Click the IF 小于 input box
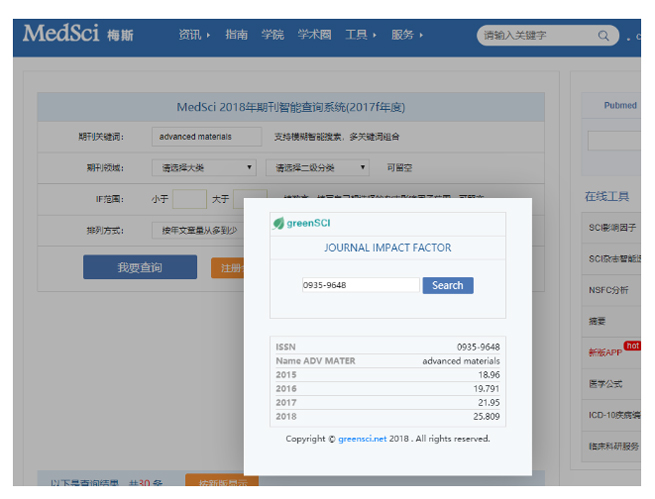Viewport: 655px width, 499px height. 189,199
